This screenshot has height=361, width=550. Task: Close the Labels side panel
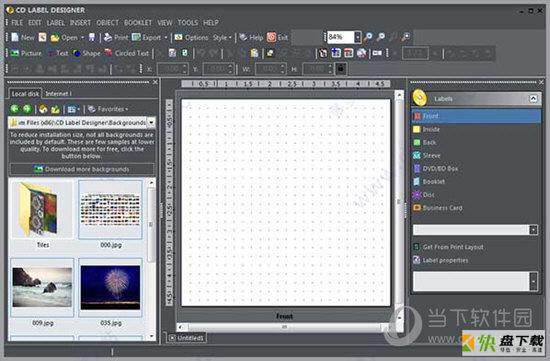541,82
